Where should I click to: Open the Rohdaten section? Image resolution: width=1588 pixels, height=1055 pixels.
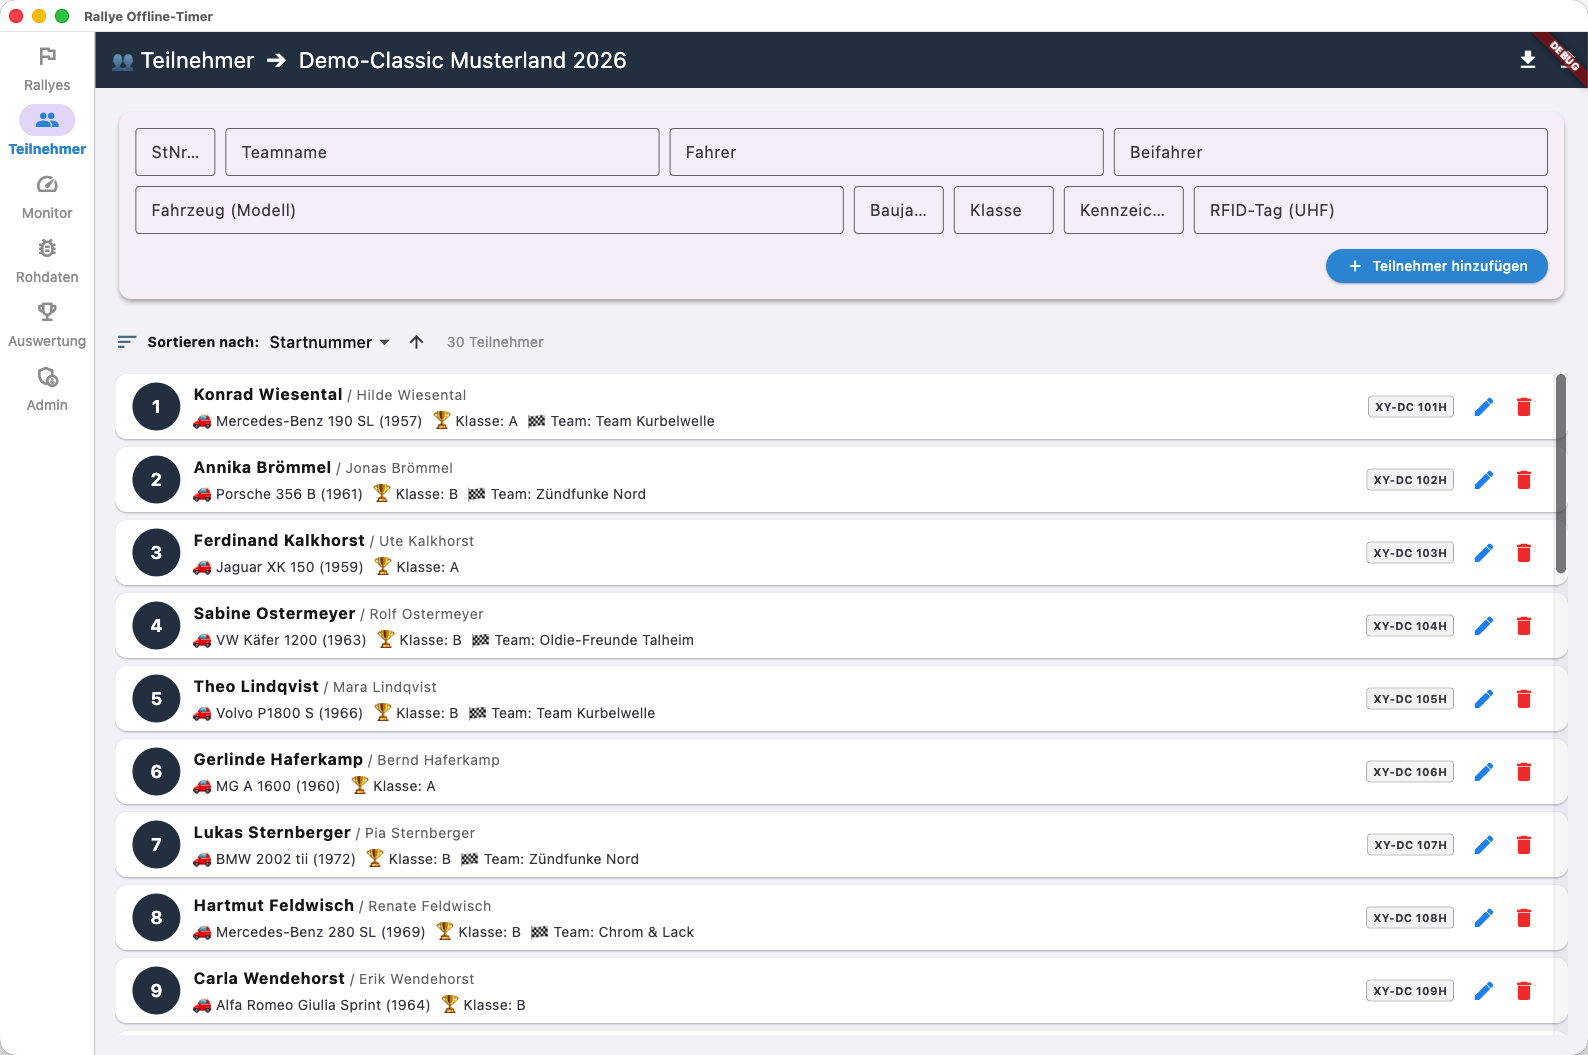(x=47, y=261)
